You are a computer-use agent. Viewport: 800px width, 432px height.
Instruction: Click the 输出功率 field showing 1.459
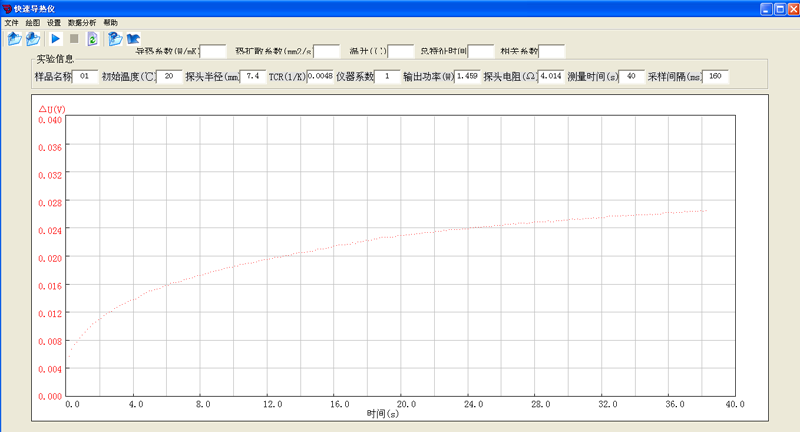point(467,76)
